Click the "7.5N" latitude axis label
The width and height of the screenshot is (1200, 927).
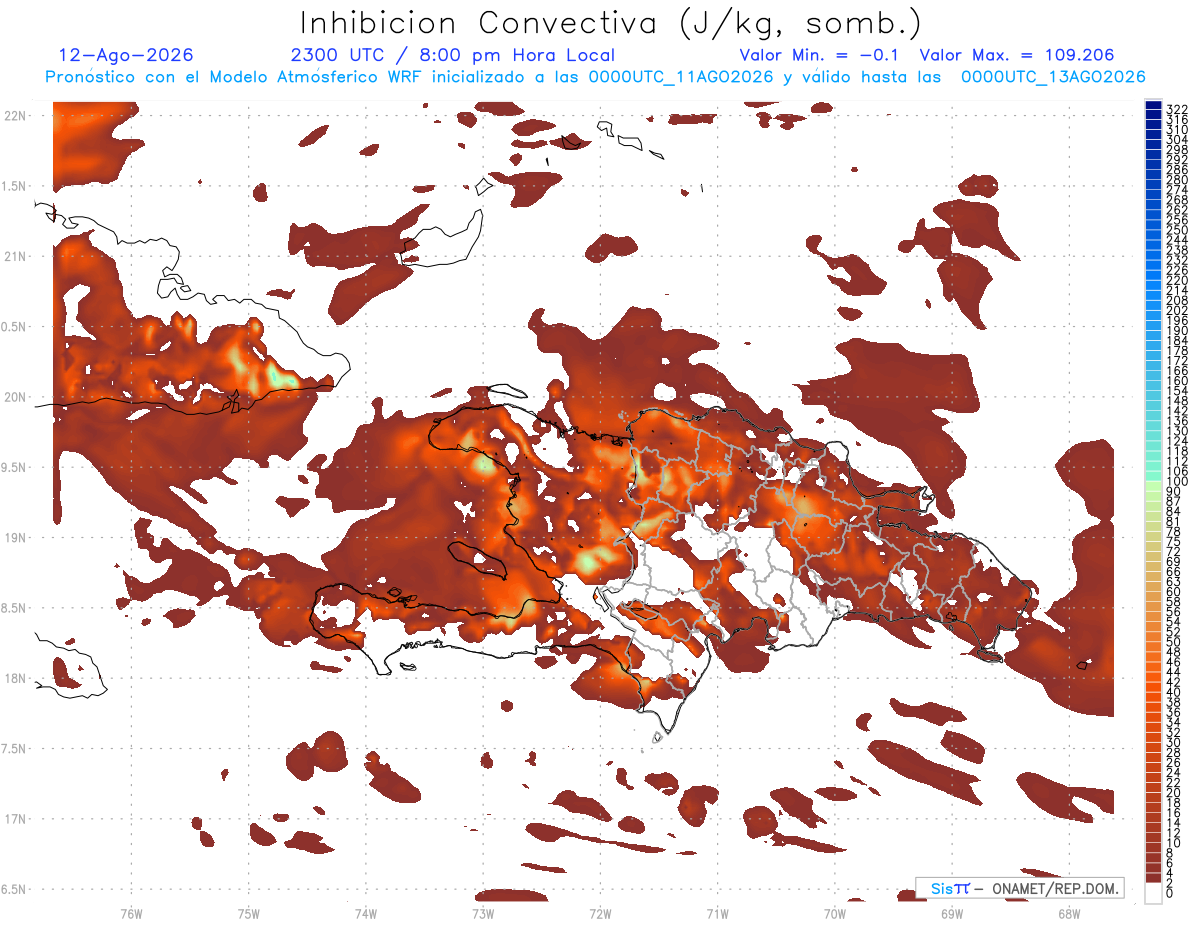tap(14, 748)
